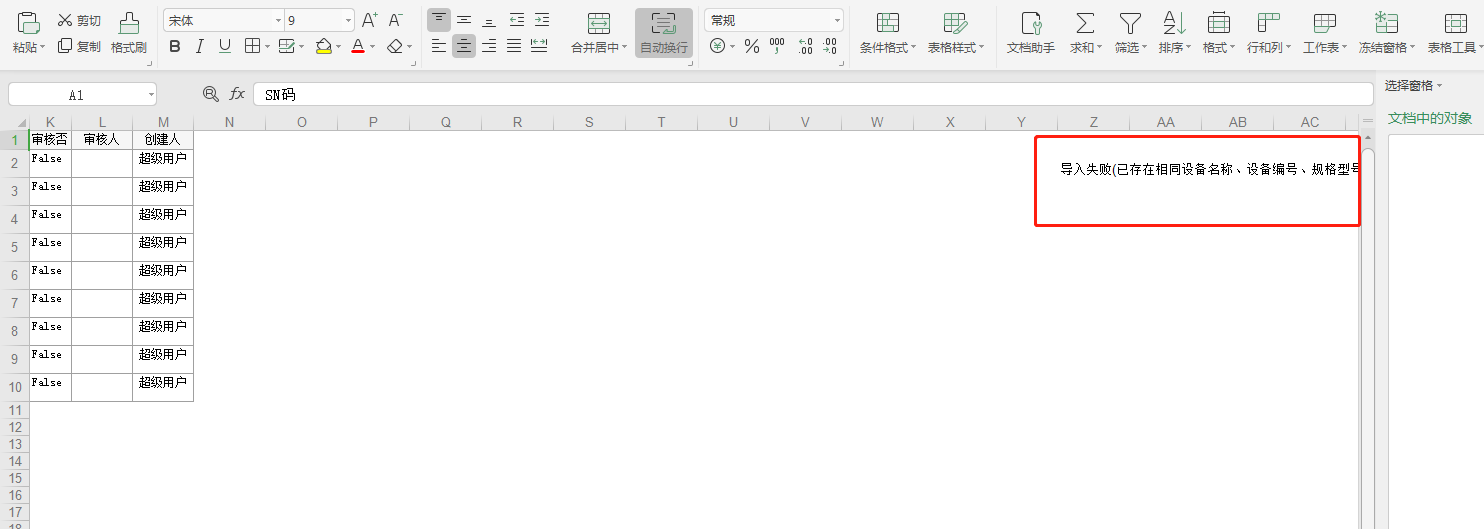This screenshot has width=1484, height=529.
Task: Click the increase font size icon
Action: (369, 20)
